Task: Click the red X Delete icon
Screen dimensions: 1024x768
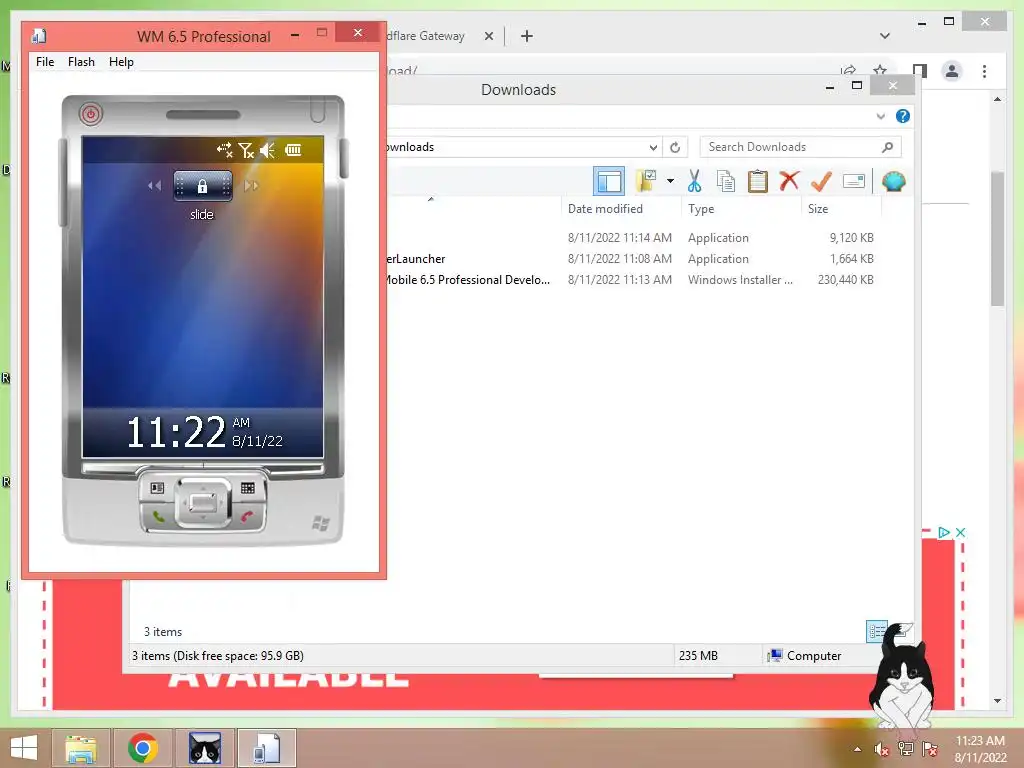Action: [789, 180]
